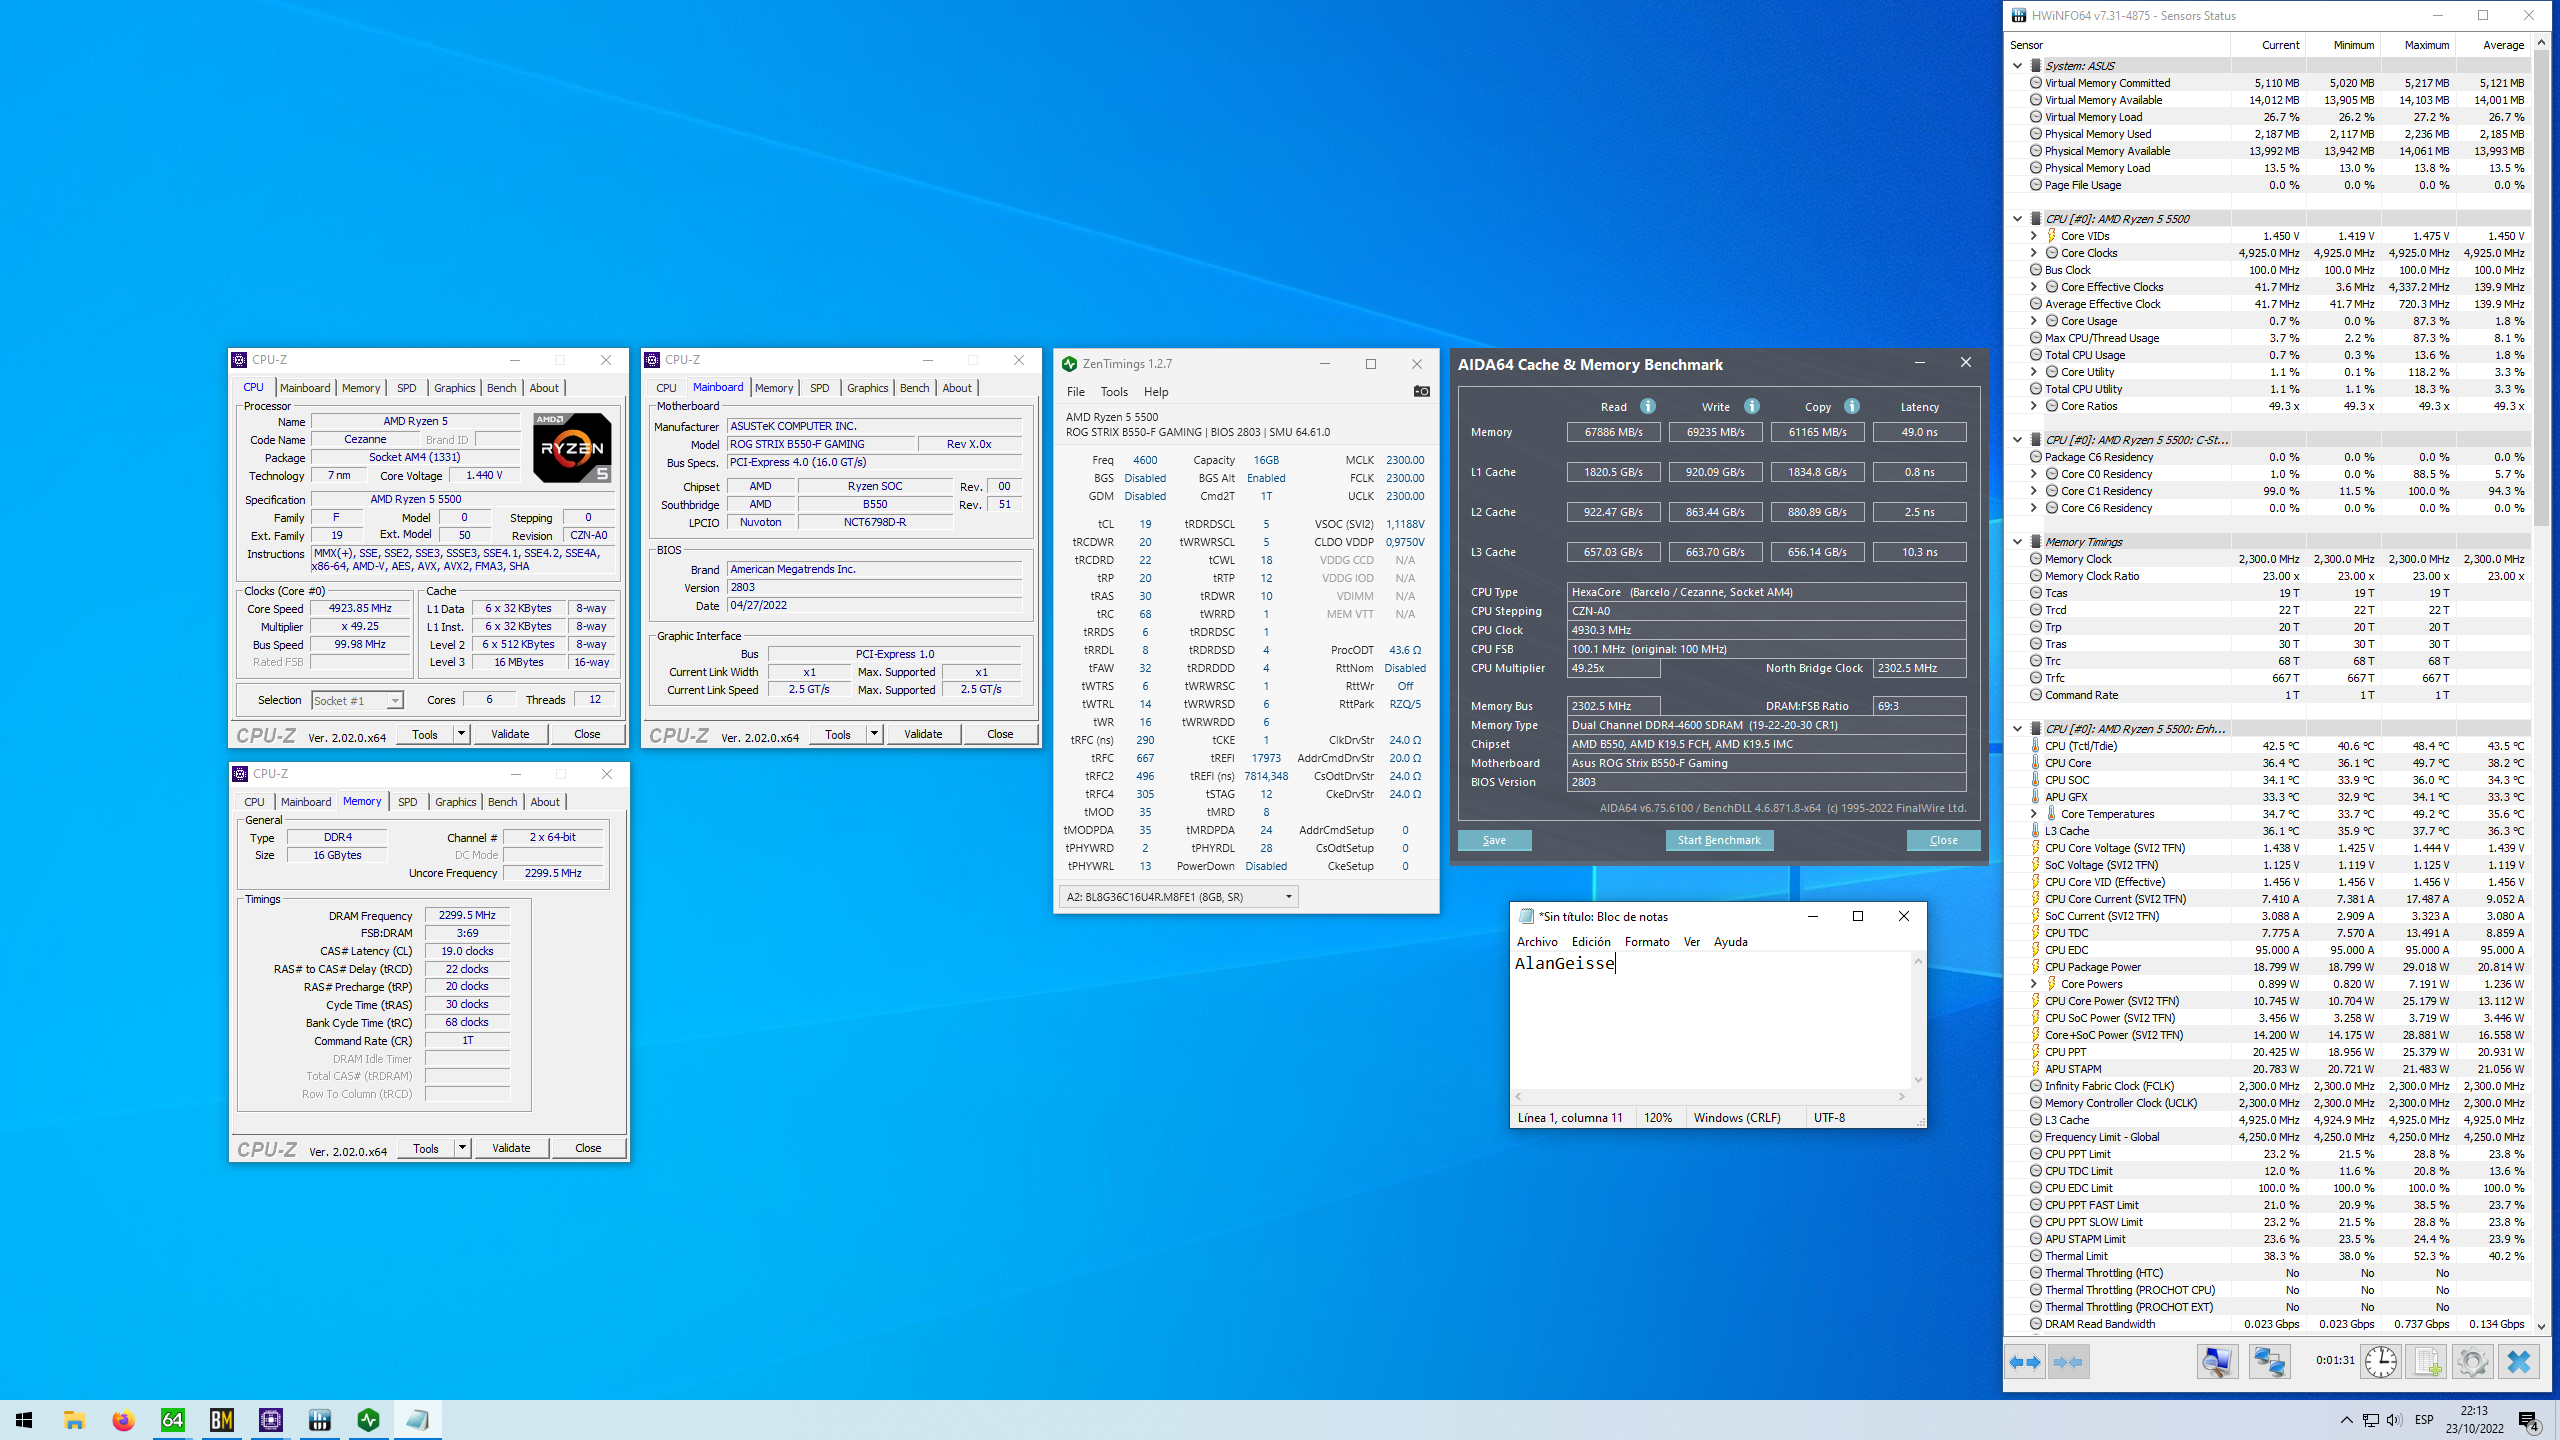
Task: Click Save button in AIDA64 benchmark
Action: [1494, 840]
